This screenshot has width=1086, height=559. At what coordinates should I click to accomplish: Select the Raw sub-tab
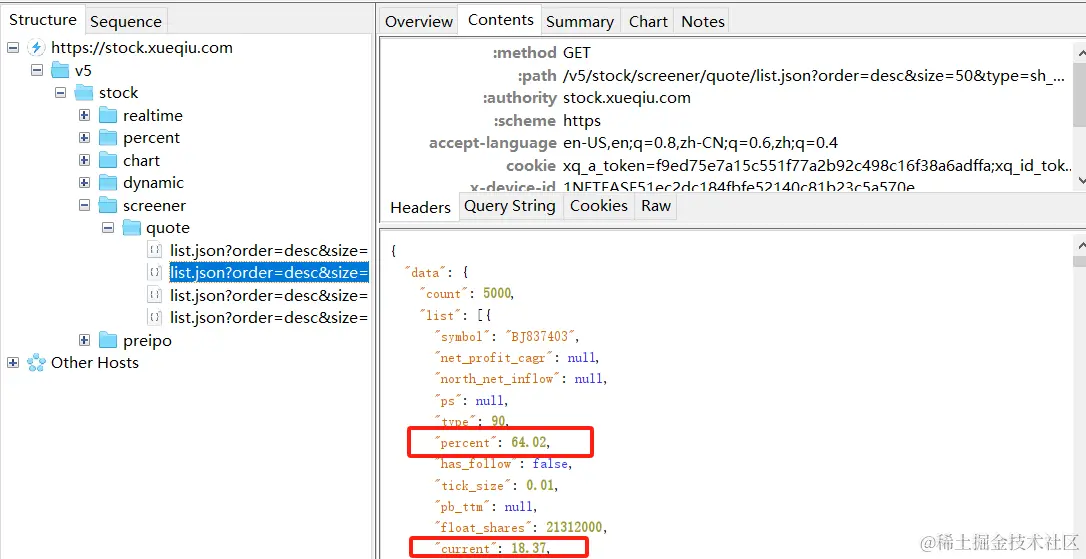[656, 206]
